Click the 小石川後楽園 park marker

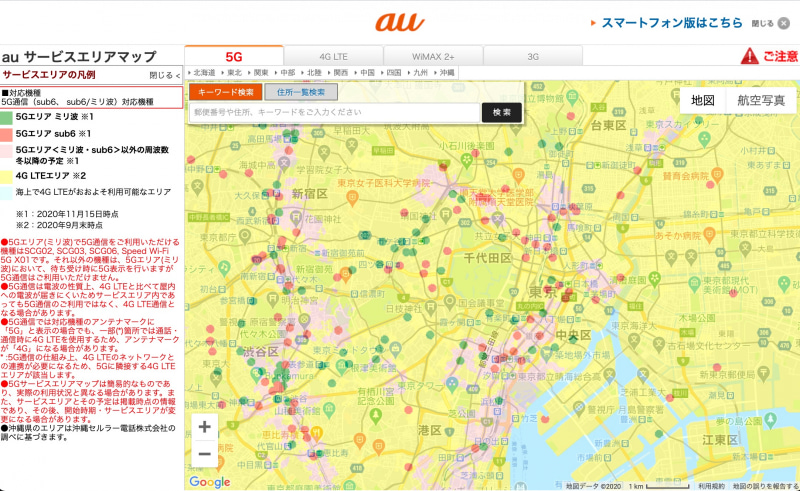point(466,160)
